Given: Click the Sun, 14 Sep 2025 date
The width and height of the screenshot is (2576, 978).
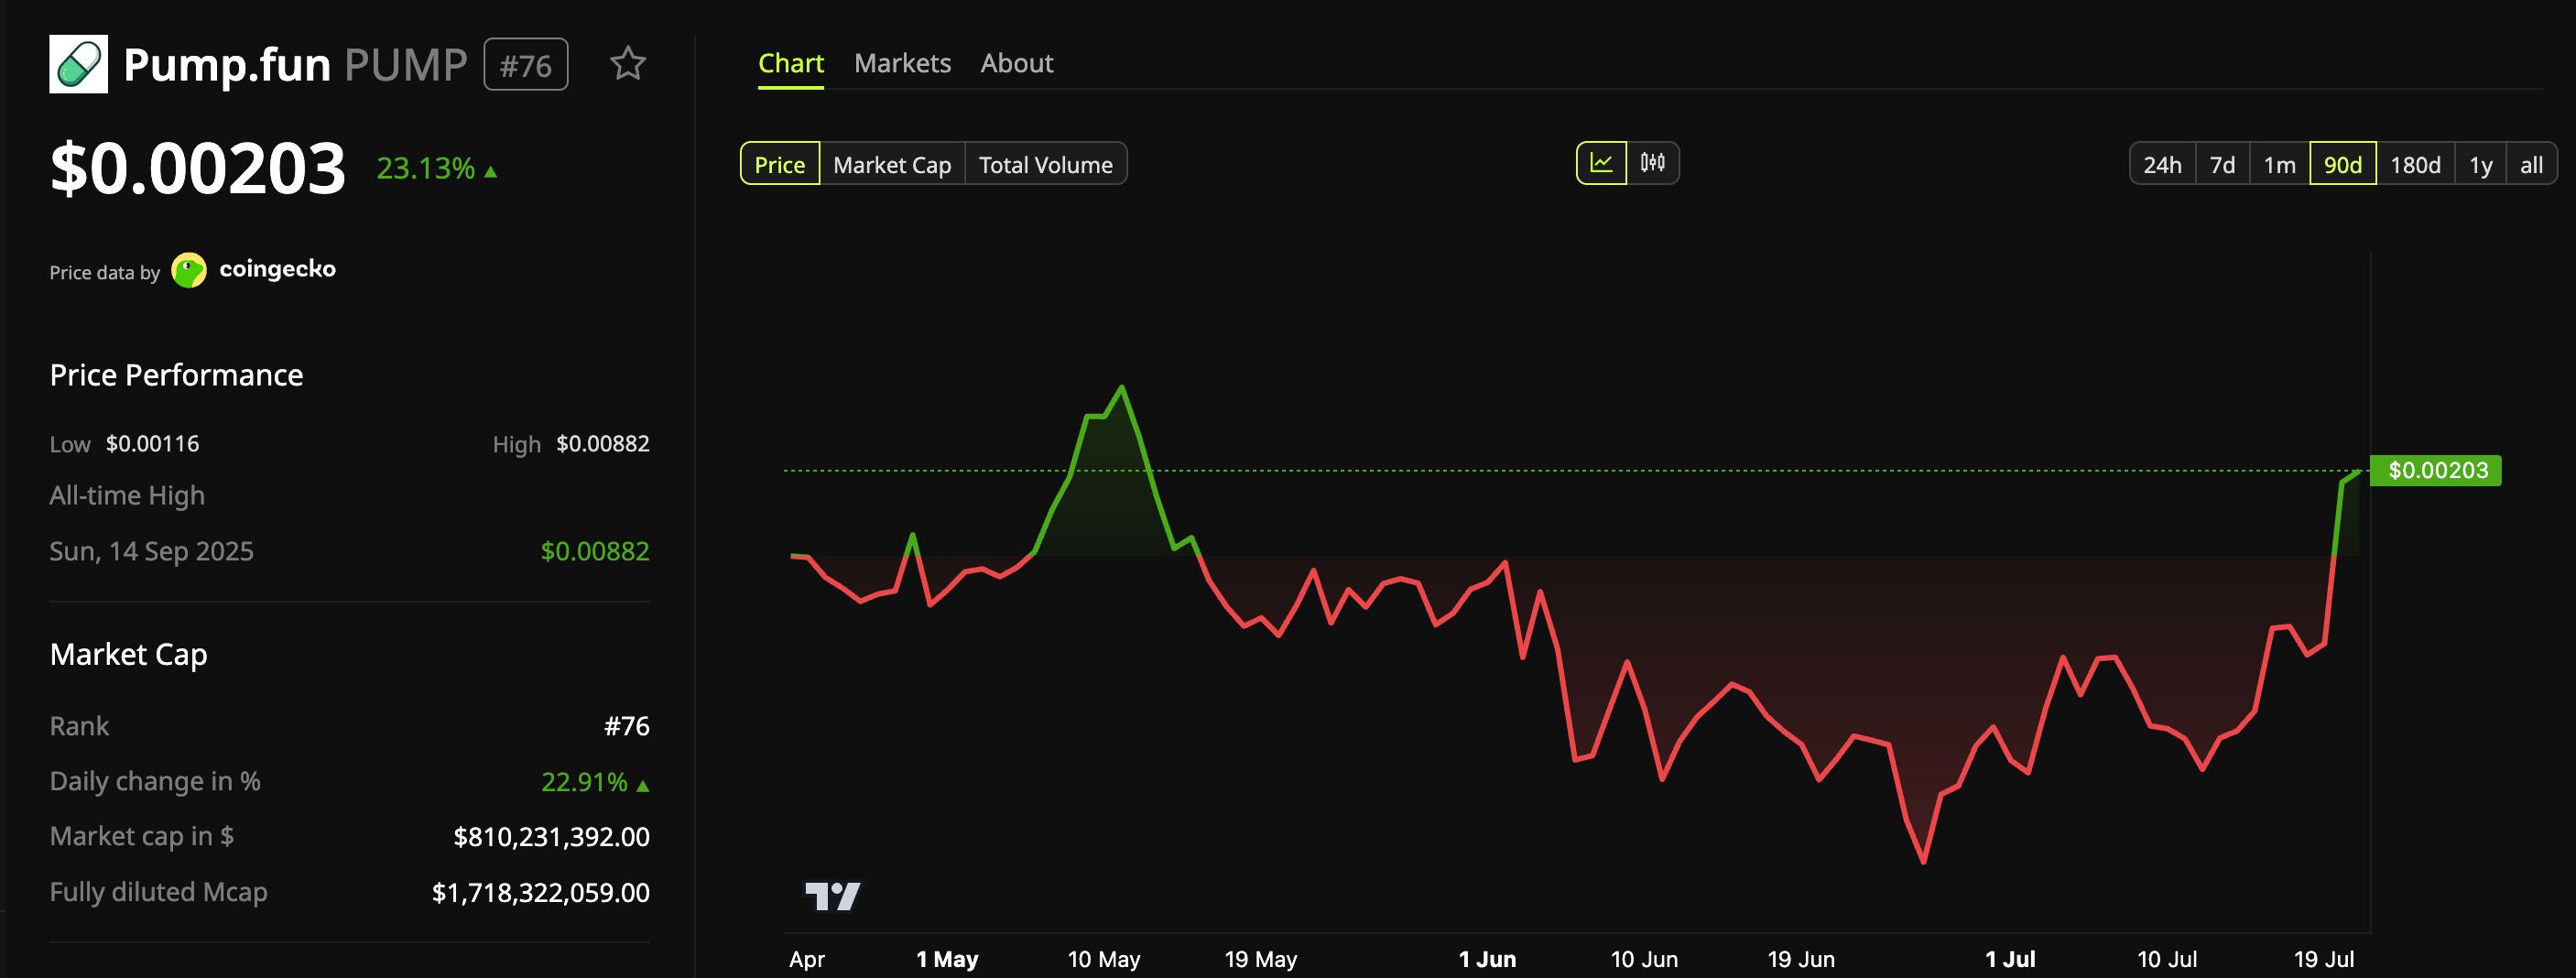Looking at the screenshot, I should pos(152,551).
